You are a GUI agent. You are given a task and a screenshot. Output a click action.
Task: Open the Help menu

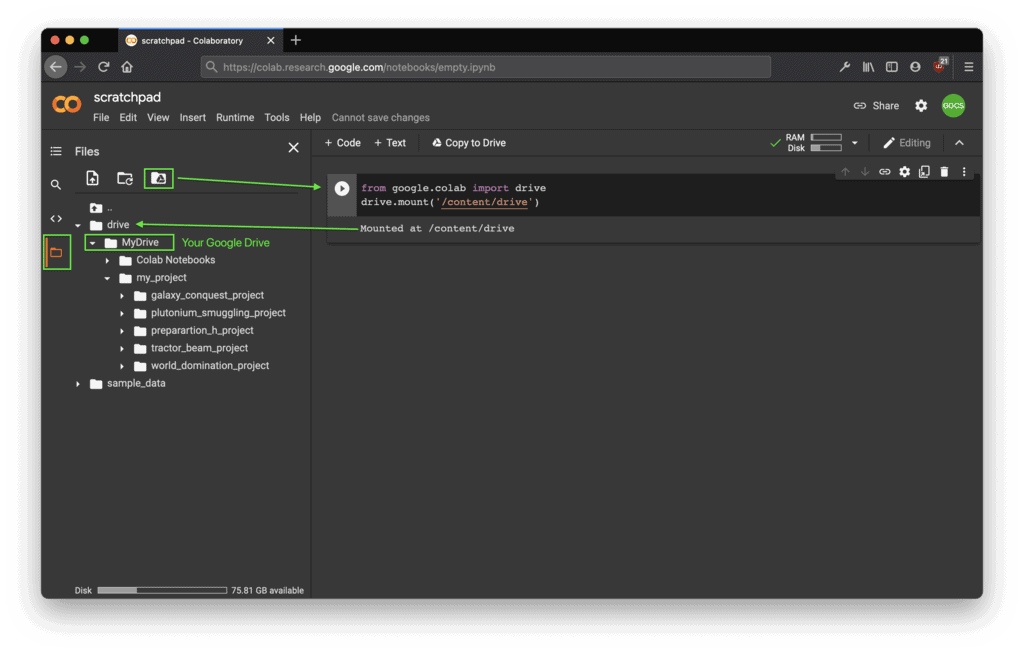[x=310, y=118]
